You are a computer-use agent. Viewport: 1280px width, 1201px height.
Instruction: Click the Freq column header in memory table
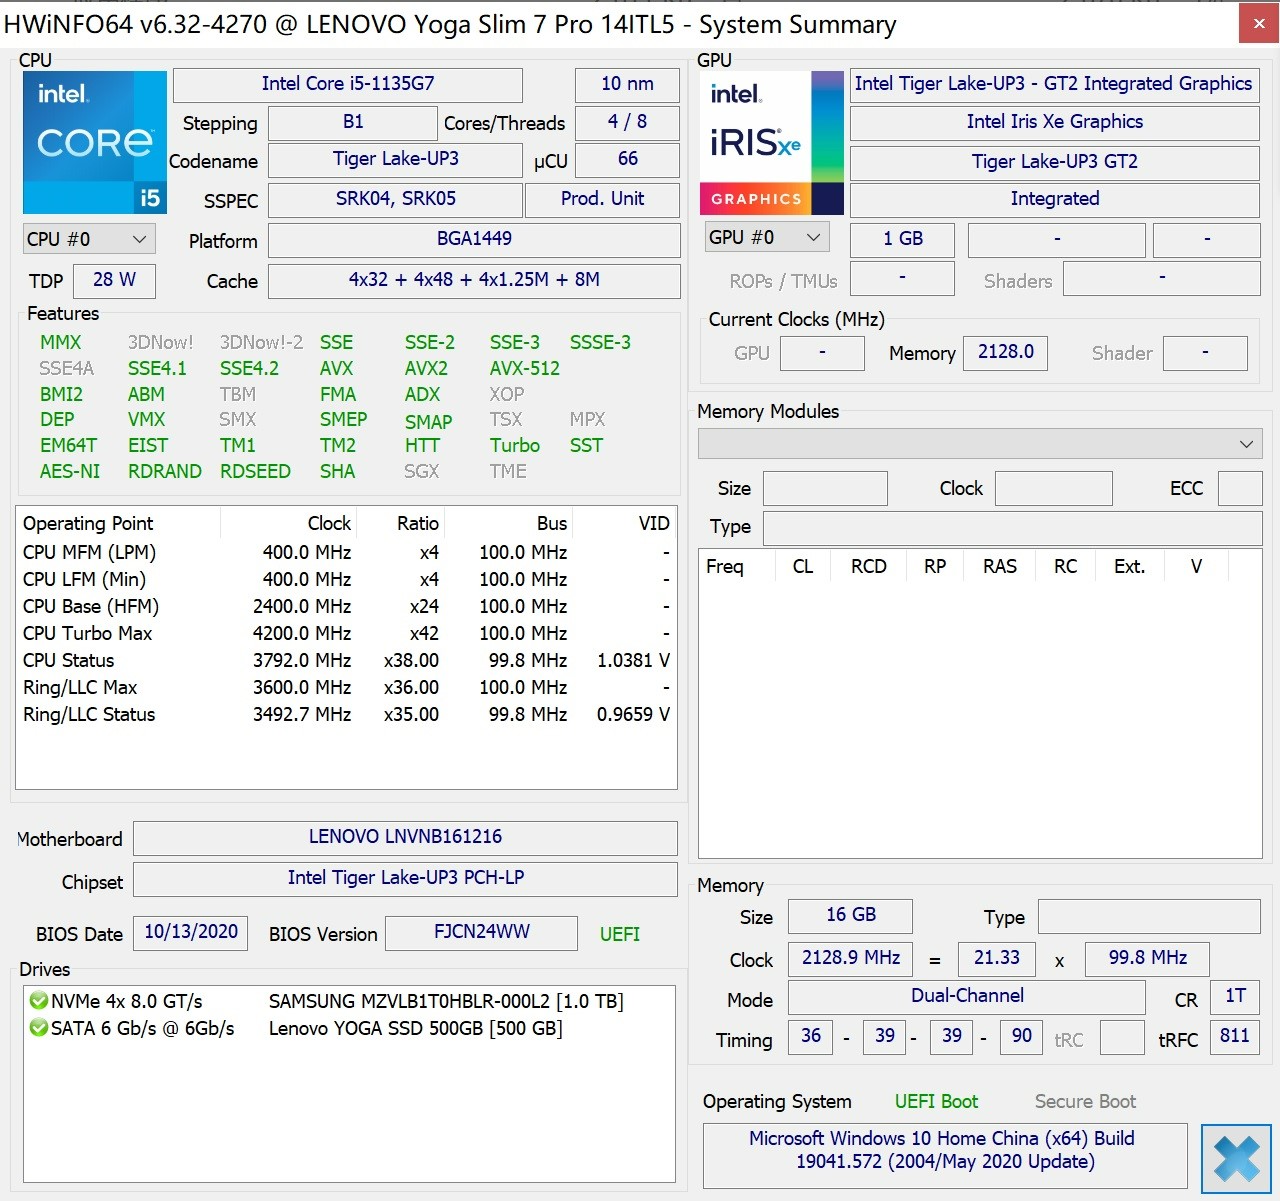[735, 567]
